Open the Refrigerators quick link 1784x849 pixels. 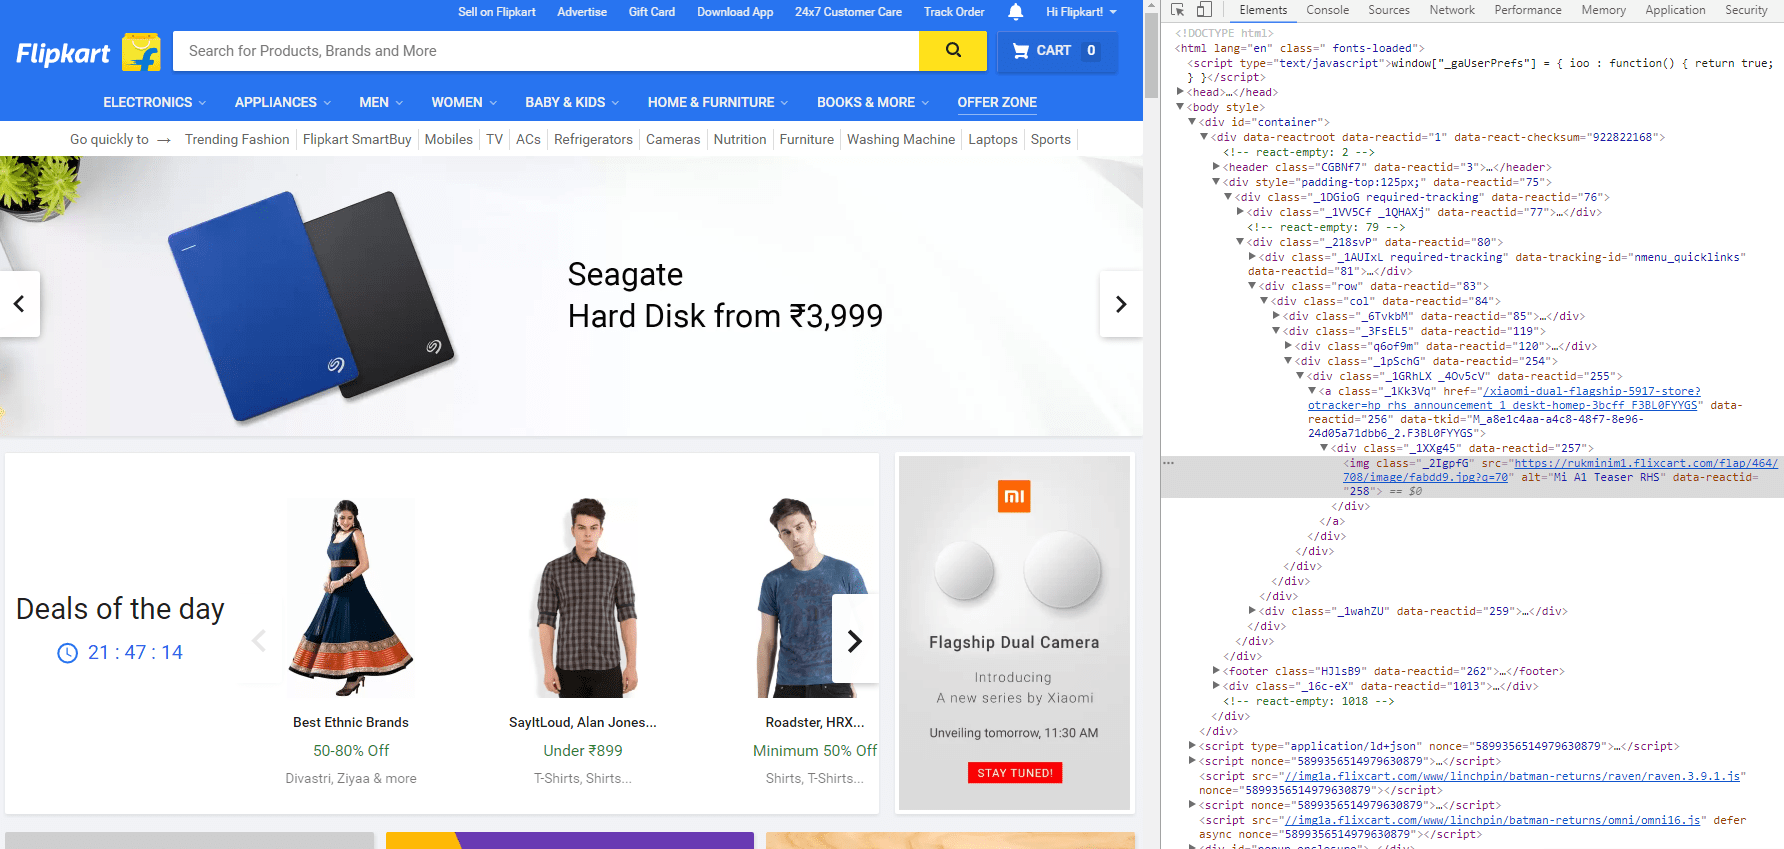click(593, 139)
